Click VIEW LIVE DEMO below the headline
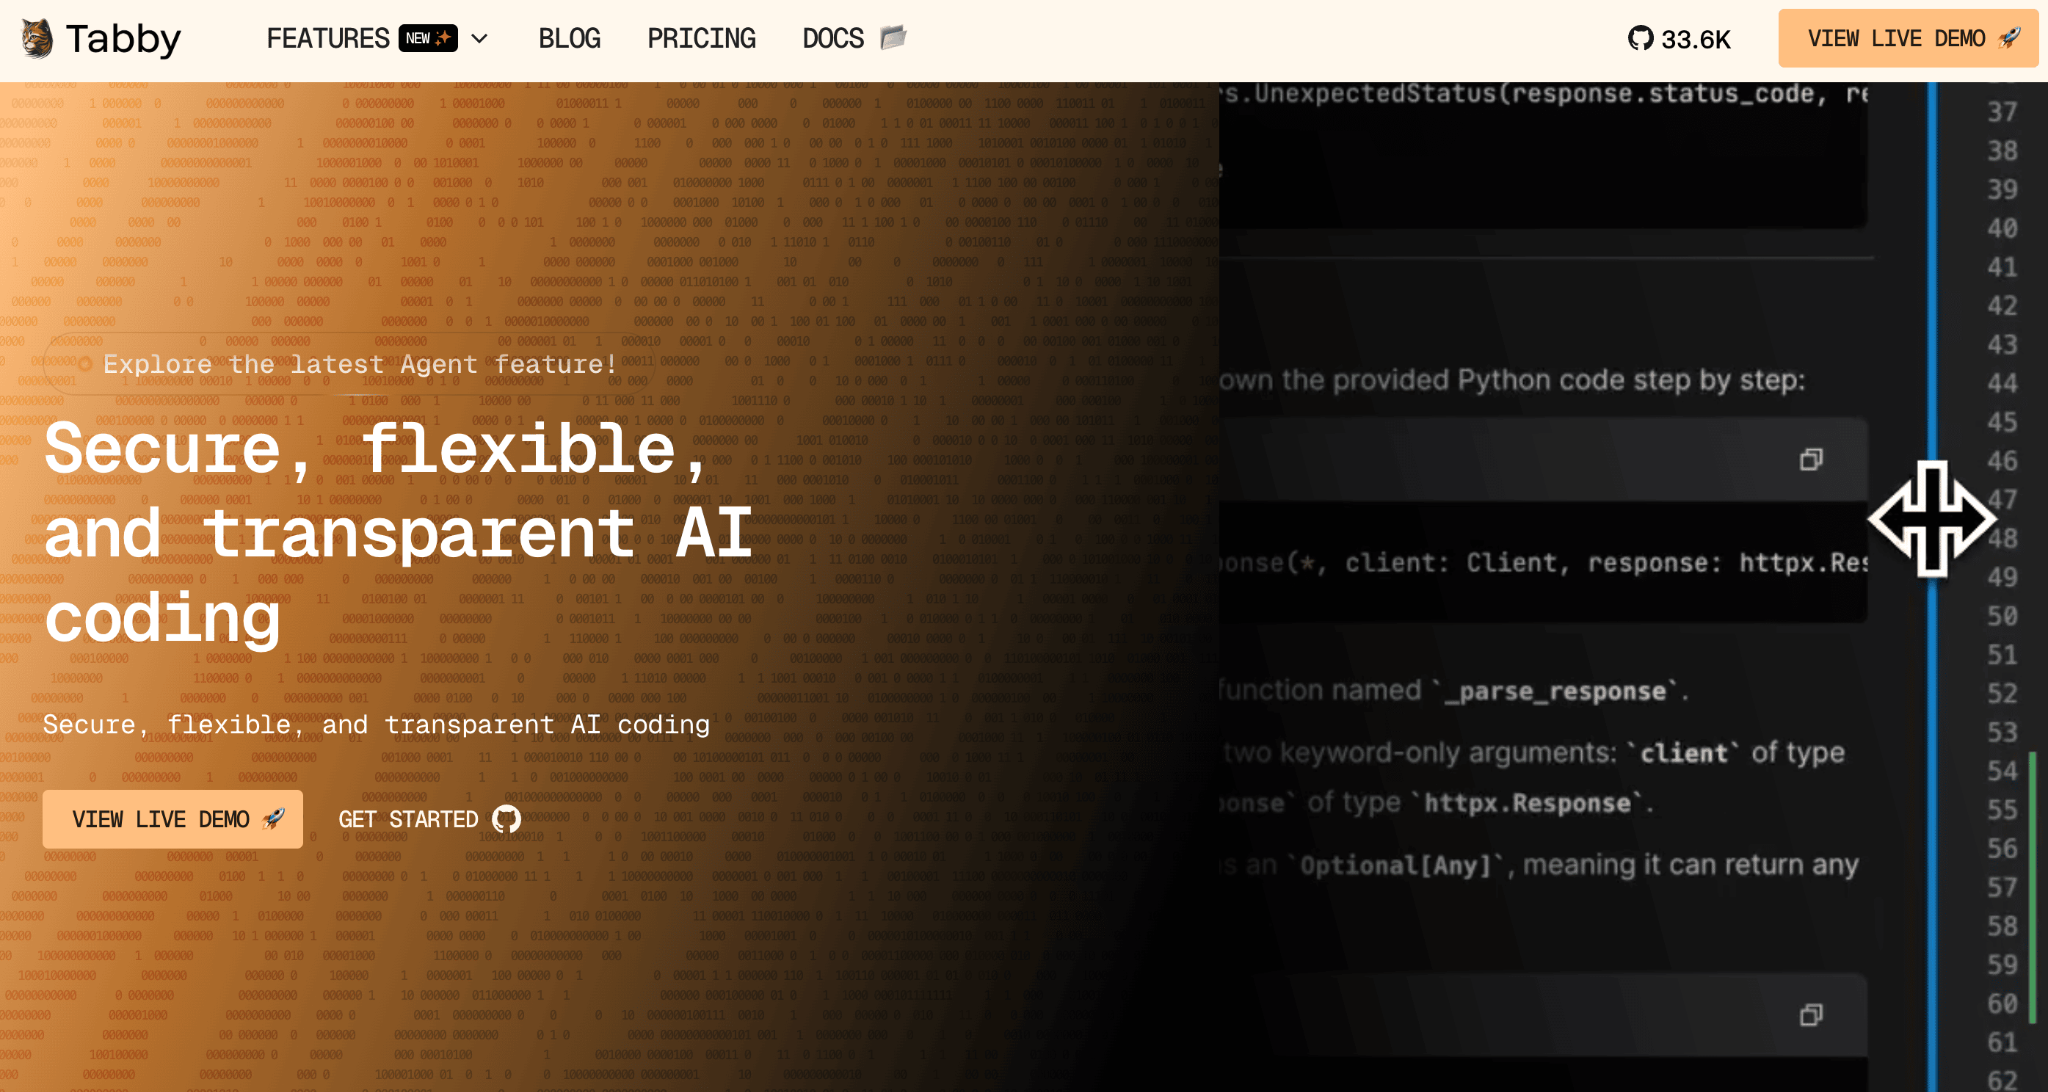Screen dimensions: 2048x1092 click(x=173, y=819)
